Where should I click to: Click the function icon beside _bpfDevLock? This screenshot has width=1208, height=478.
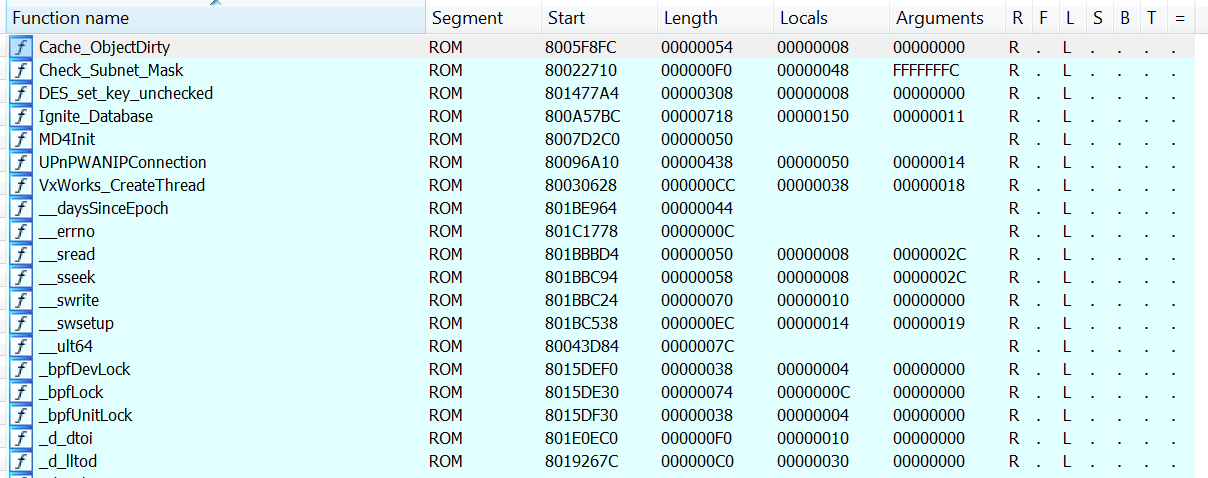21,369
